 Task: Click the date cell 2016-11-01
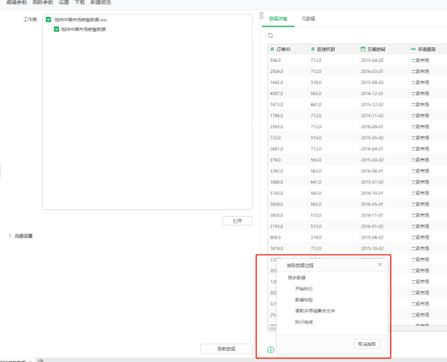click(372, 215)
